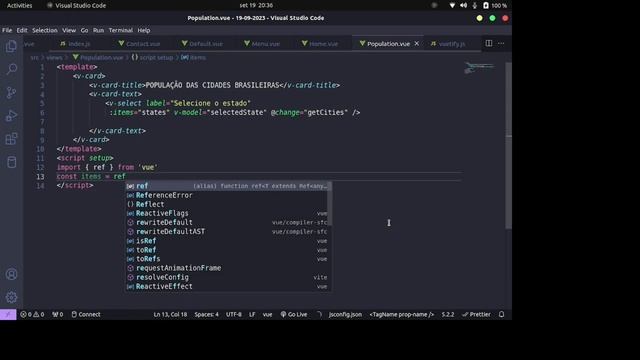Click the Population.vue breadcrumb

[98, 58]
